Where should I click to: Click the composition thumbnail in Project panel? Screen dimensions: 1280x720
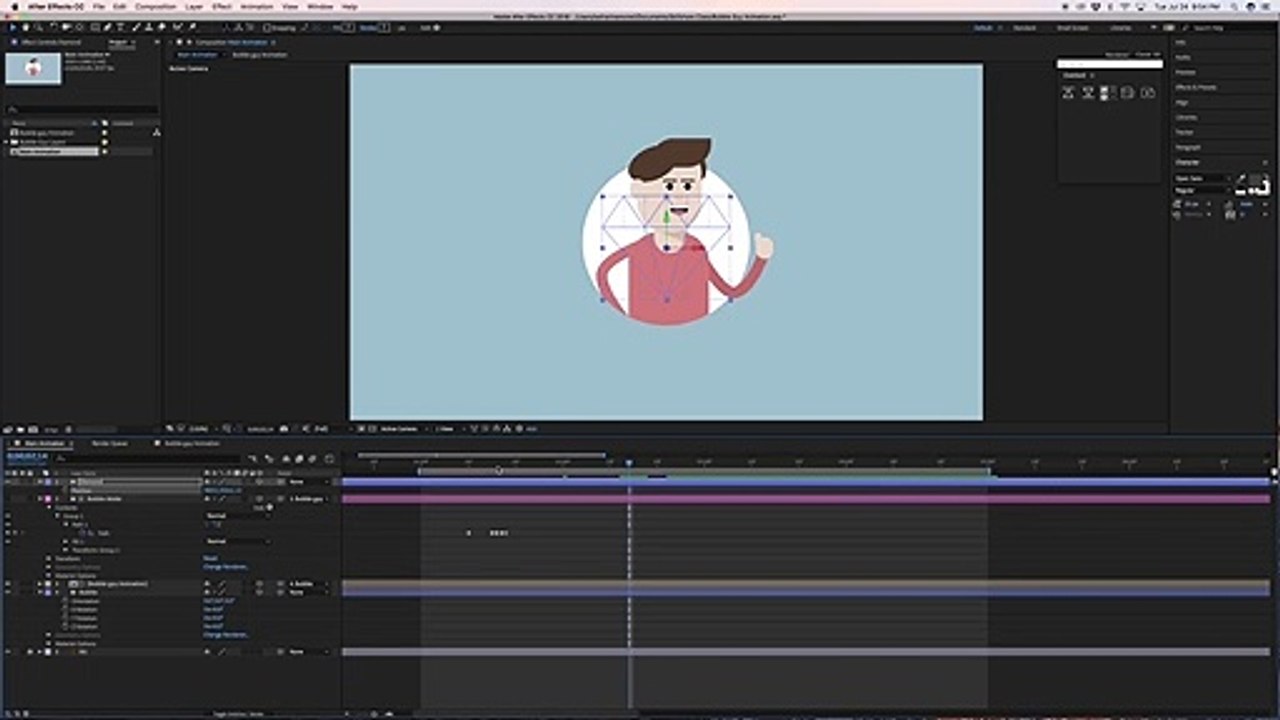tap(33, 68)
